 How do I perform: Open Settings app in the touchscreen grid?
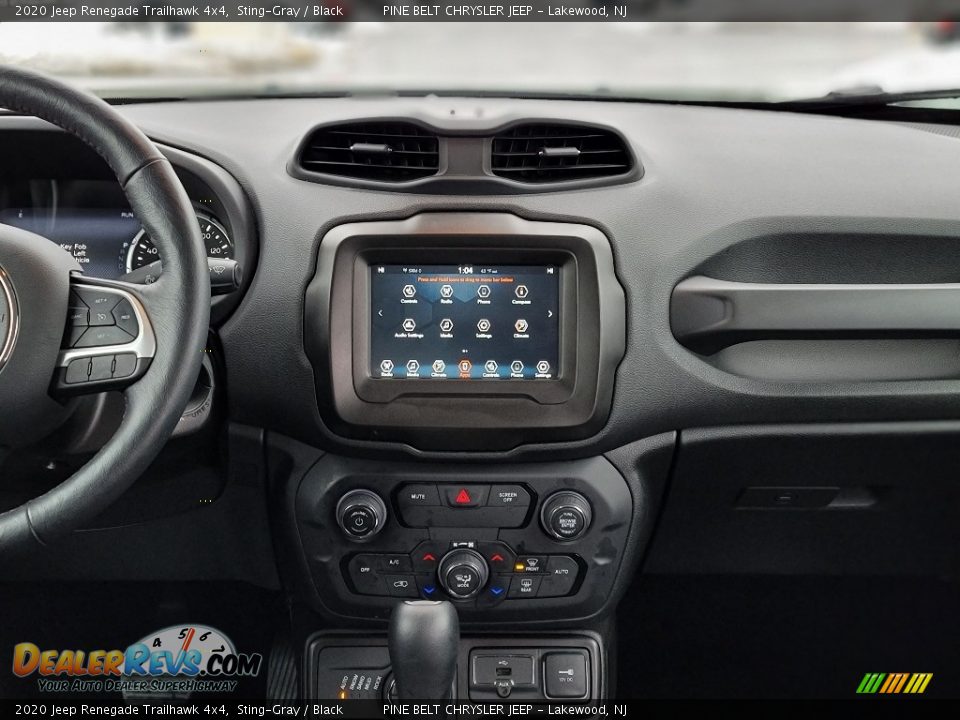[x=484, y=328]
